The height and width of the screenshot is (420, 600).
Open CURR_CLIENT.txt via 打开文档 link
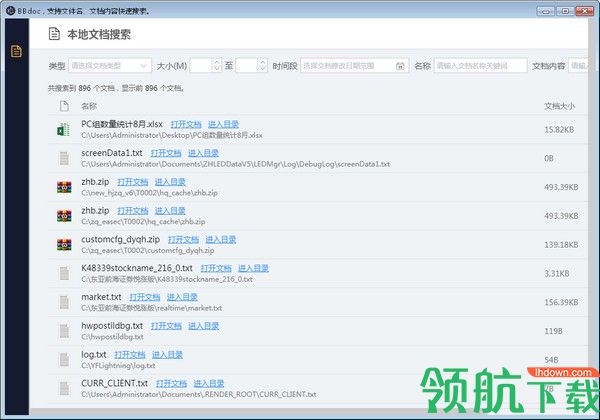coord(171,383)
